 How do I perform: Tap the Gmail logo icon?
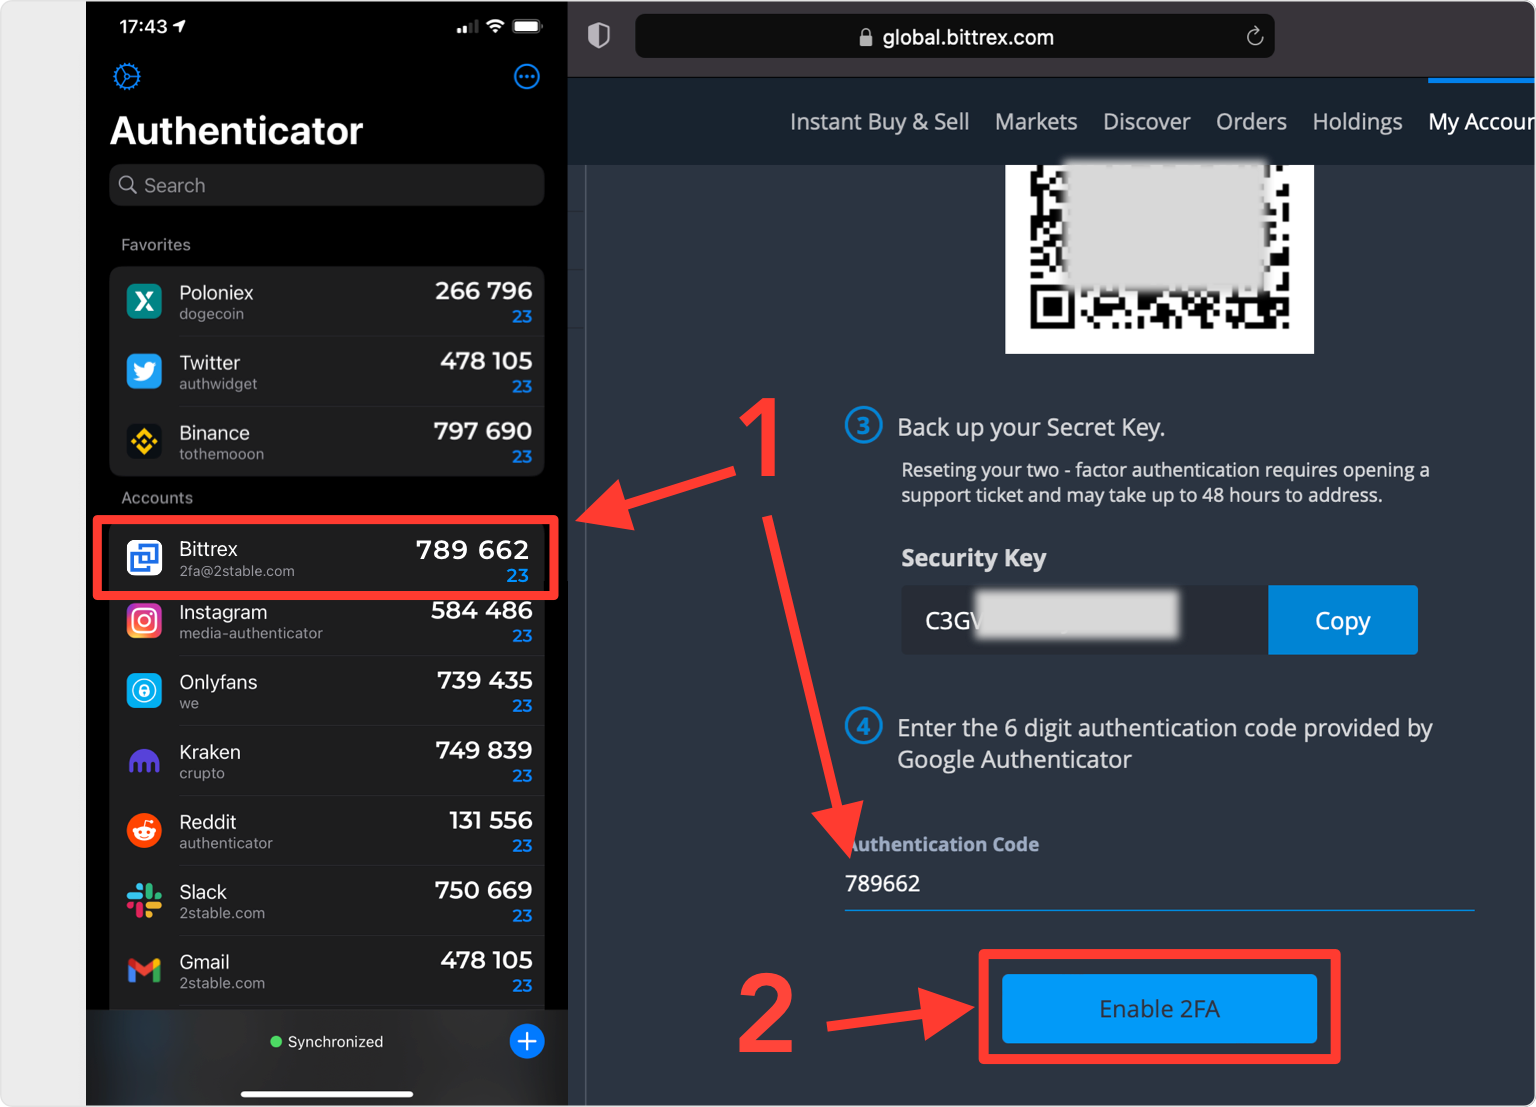(144, 971)
